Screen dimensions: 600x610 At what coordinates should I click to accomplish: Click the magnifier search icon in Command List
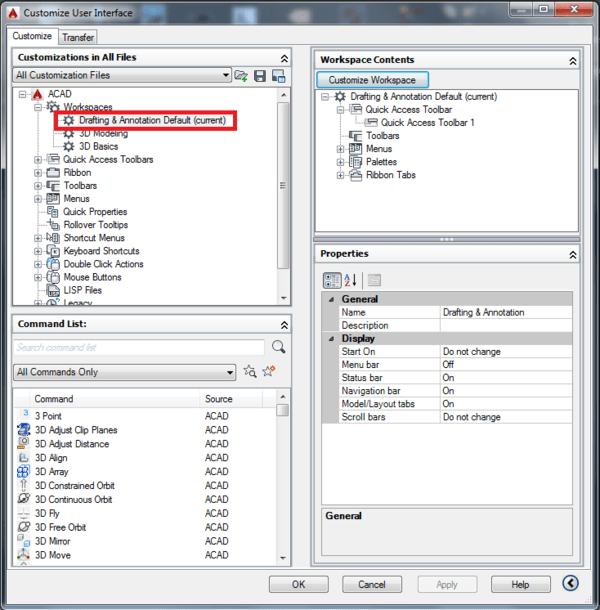click(278, 347)
